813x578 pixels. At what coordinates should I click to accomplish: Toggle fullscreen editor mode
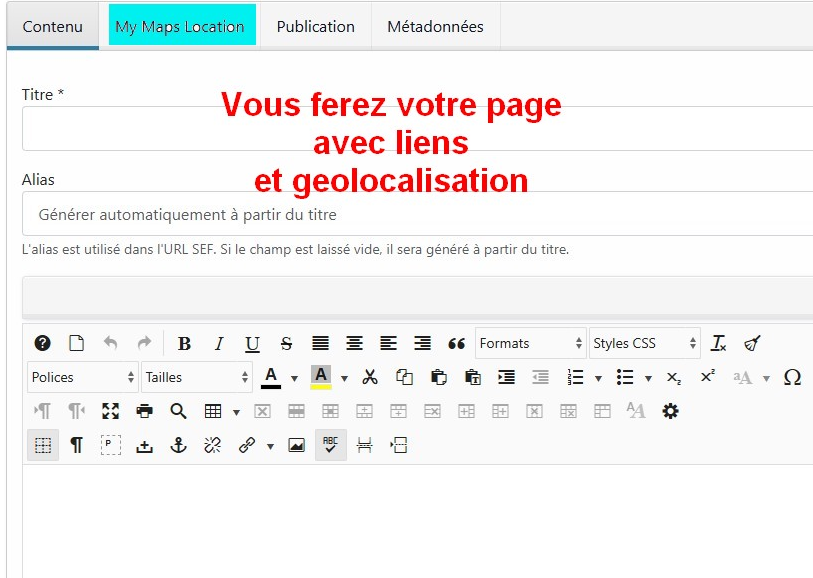click(x=110, y=411)
